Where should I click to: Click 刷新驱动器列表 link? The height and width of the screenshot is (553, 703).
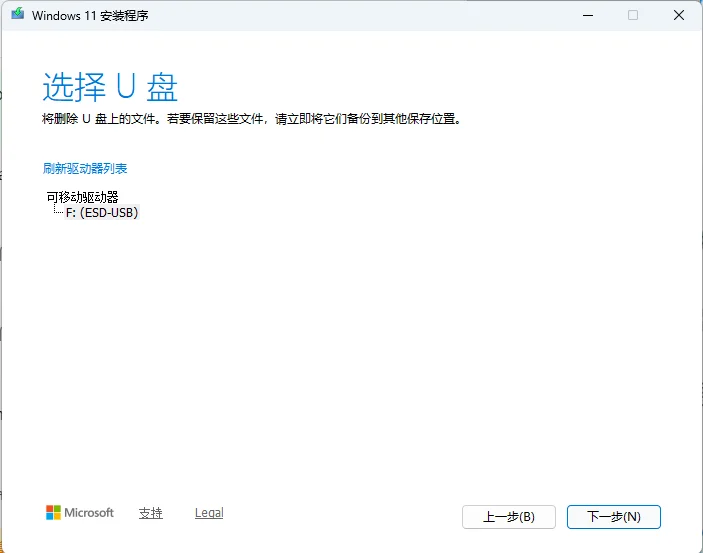[85, 168]
